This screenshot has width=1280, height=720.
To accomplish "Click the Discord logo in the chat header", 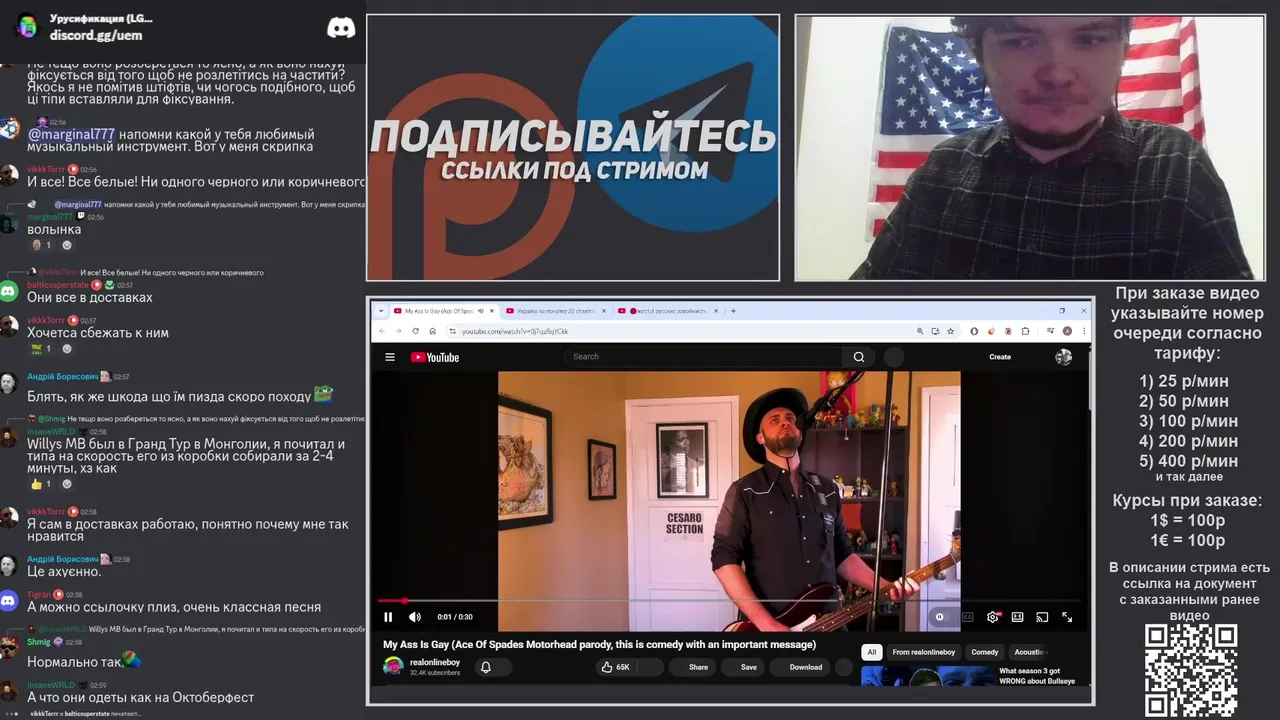I will (341, 28).
